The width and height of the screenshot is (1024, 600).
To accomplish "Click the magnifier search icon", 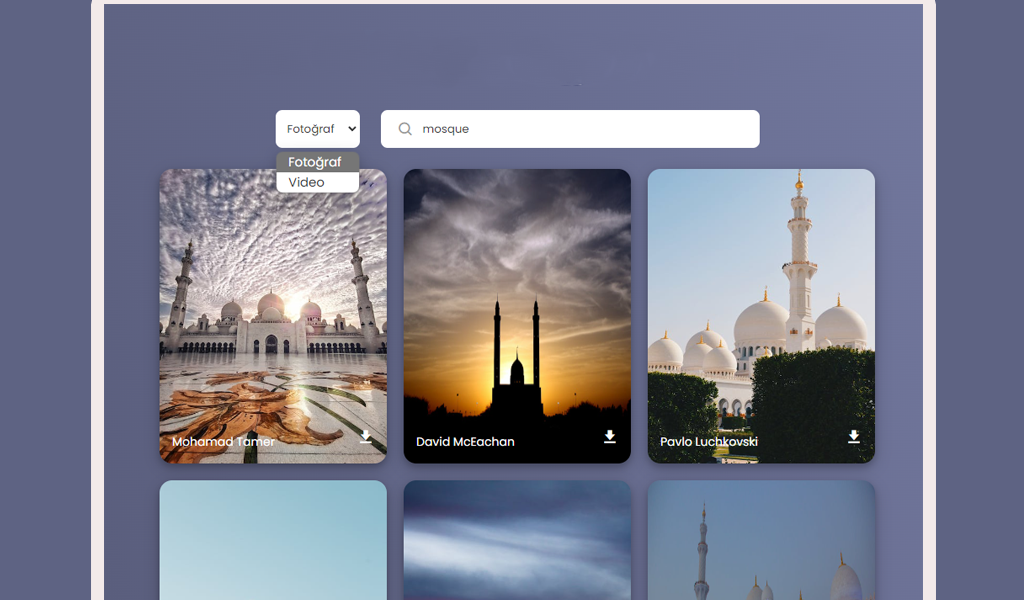I will [x=405, y=129].
